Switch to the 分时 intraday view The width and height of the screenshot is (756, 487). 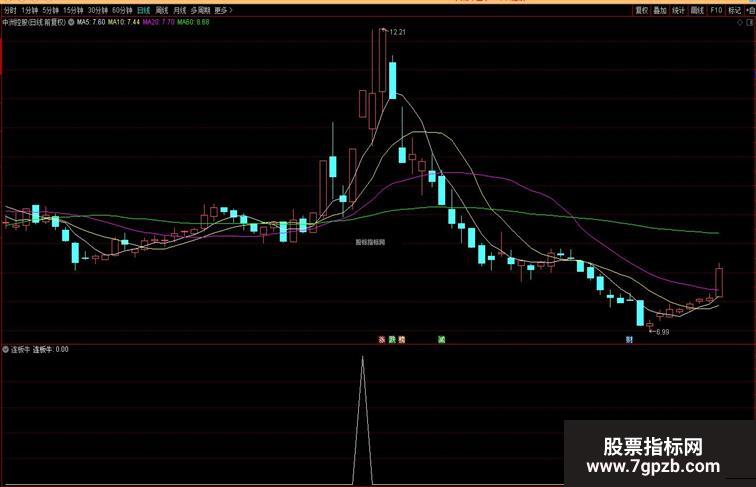pyautogui.click(x=10, y=10)
